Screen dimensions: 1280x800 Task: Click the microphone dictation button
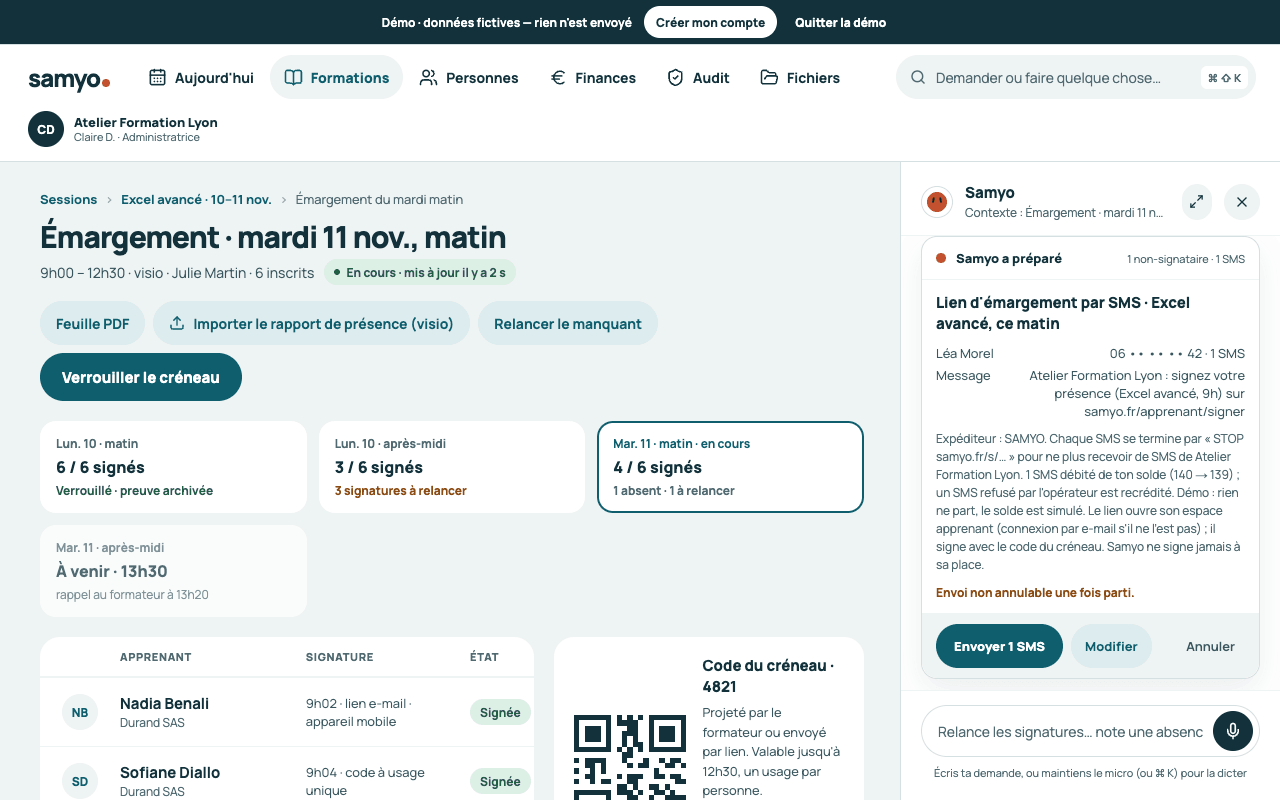[x=1233, y=731]
